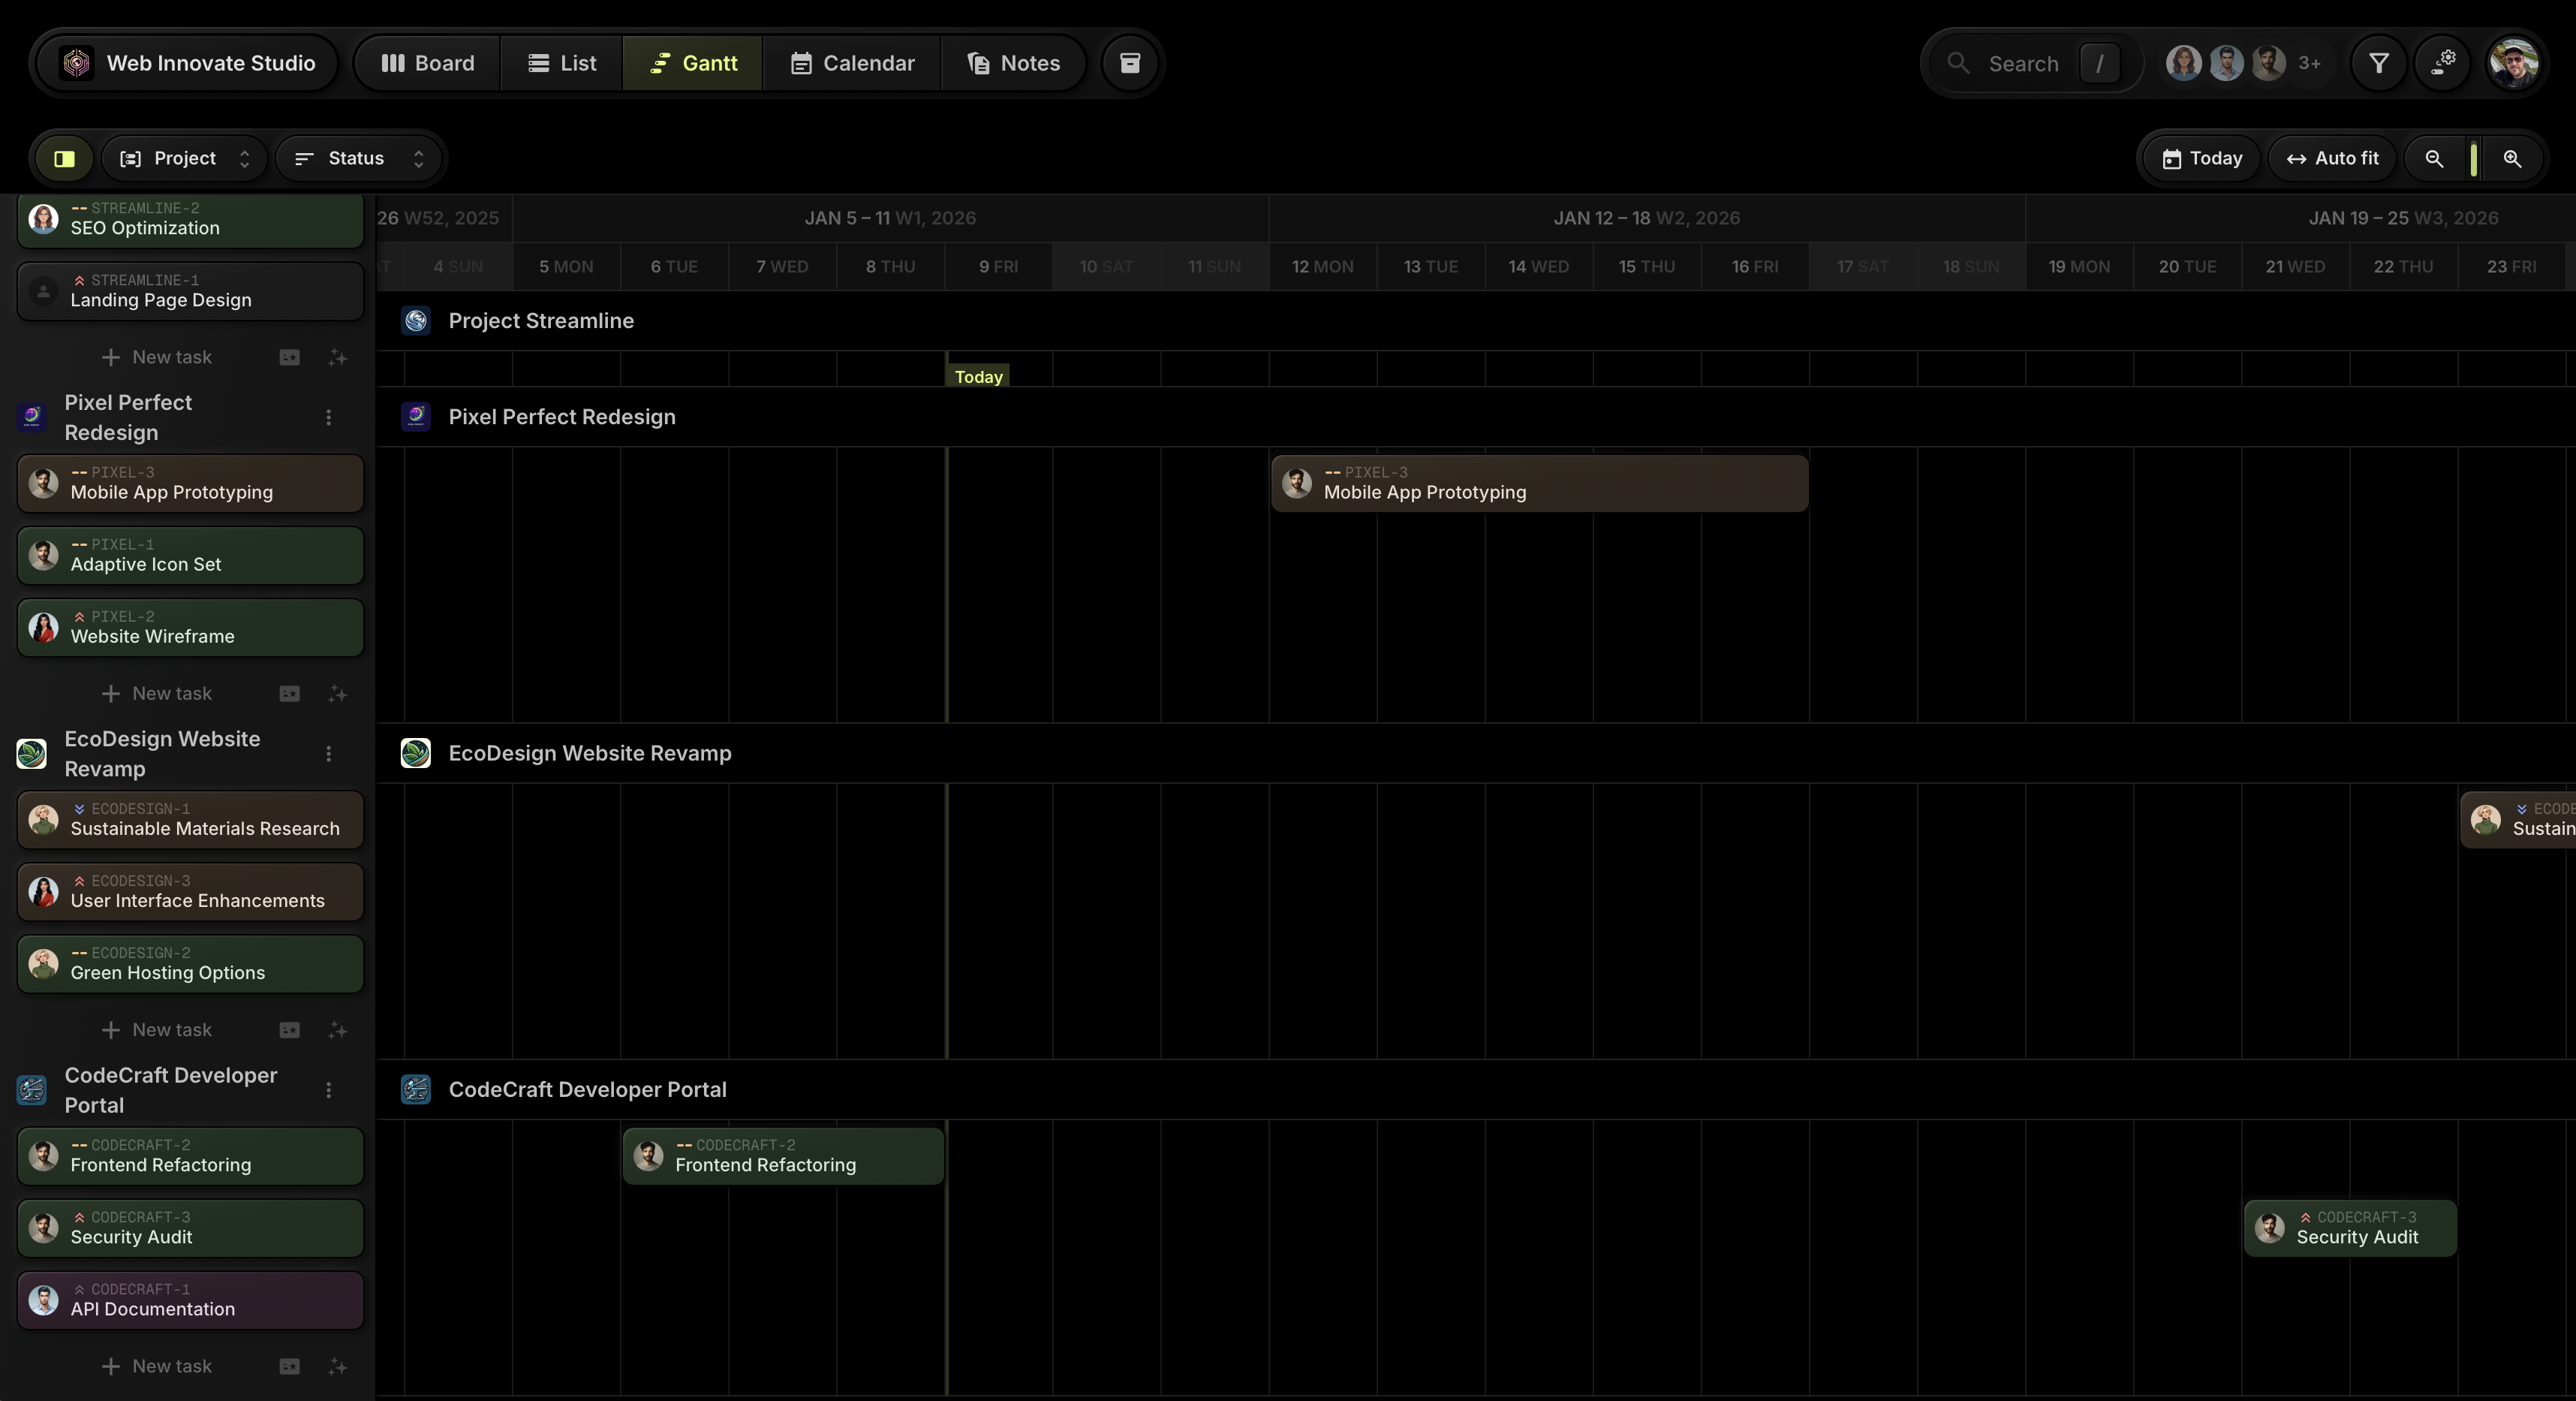This screenshot has height=1401, width=2576.
Task: Click the timeline zoom level slider handle
Action: (2473, 158)
